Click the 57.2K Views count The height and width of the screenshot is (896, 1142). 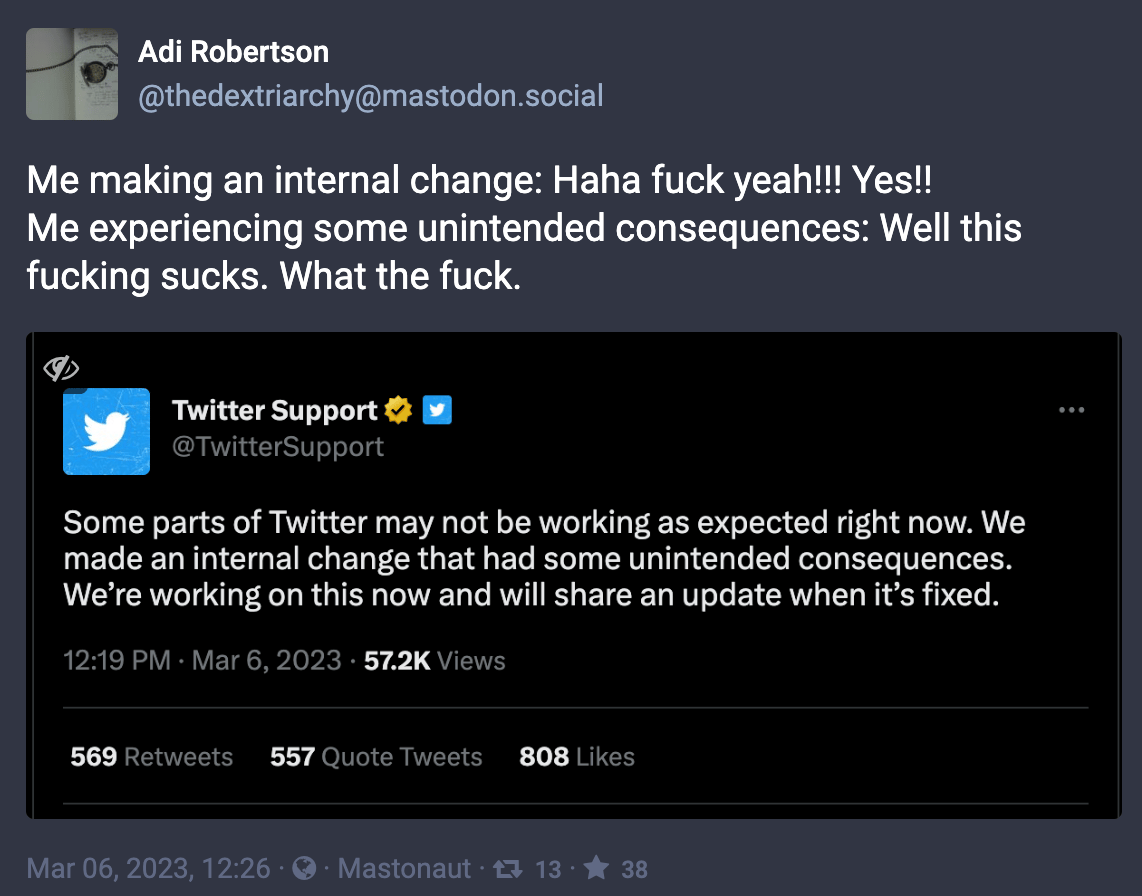click(435, 661)
